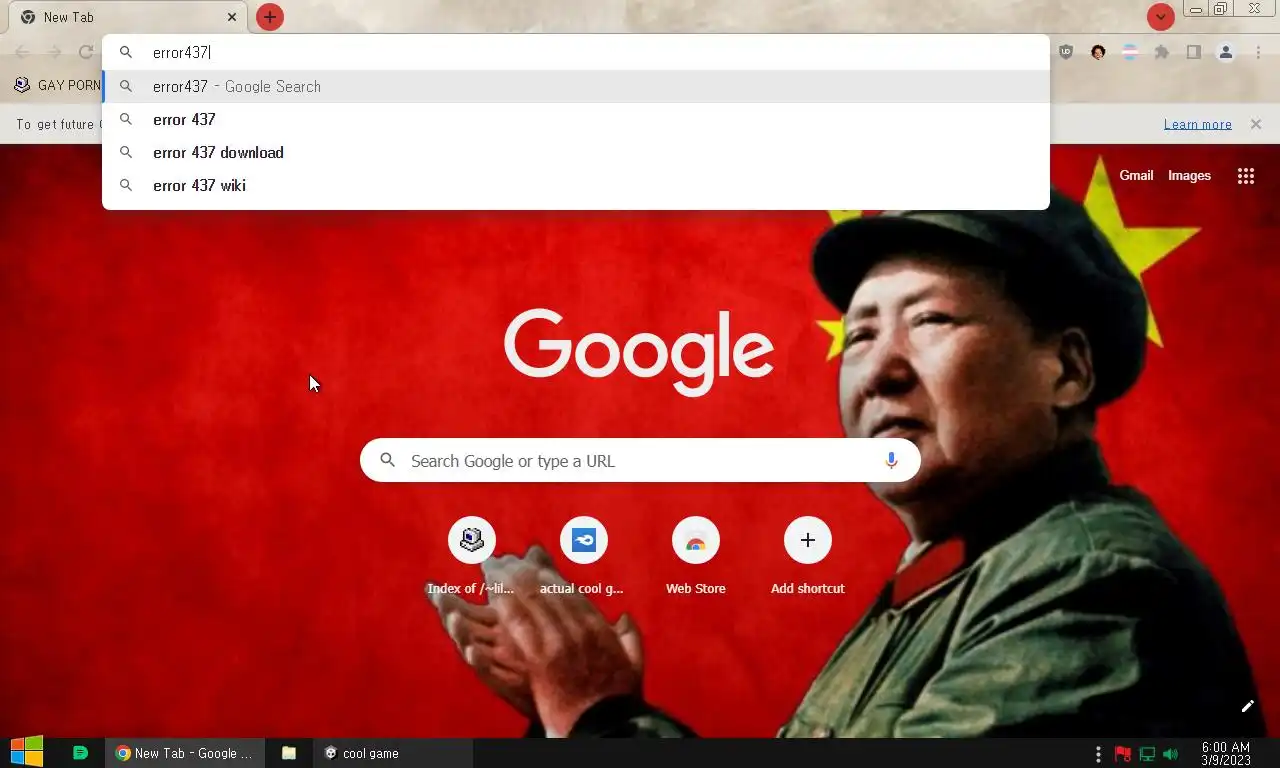Screen dimensions: 1280x768
Task: Select the New Tab browser tab
Action: tap(128, 17)
